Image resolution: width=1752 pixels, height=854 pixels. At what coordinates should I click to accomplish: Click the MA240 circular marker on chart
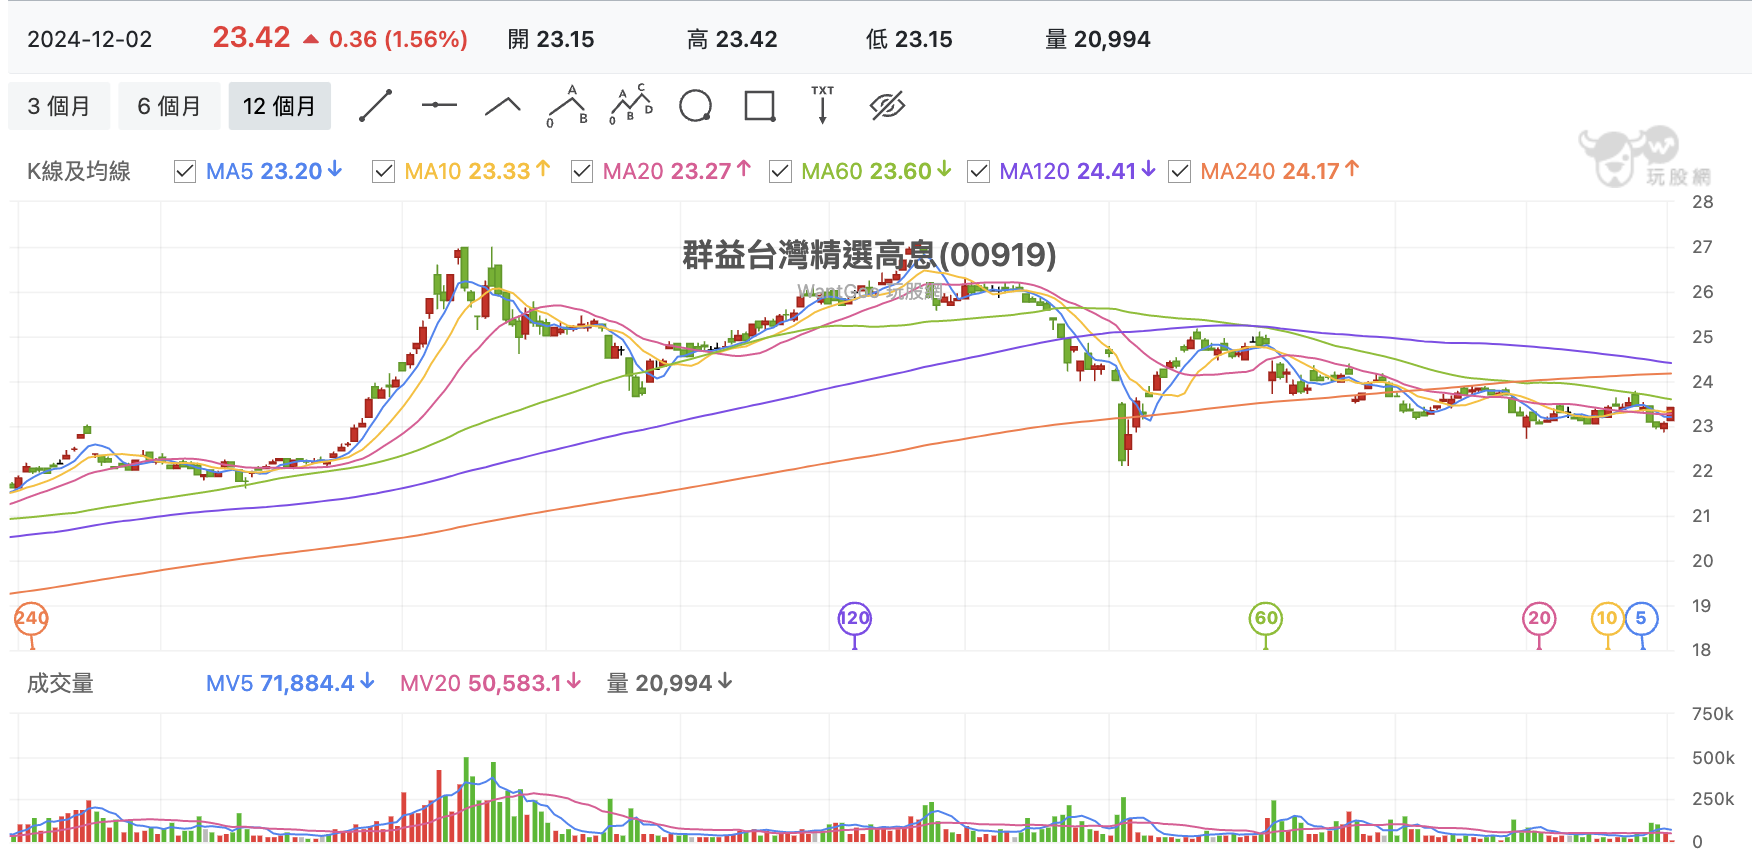31,618
